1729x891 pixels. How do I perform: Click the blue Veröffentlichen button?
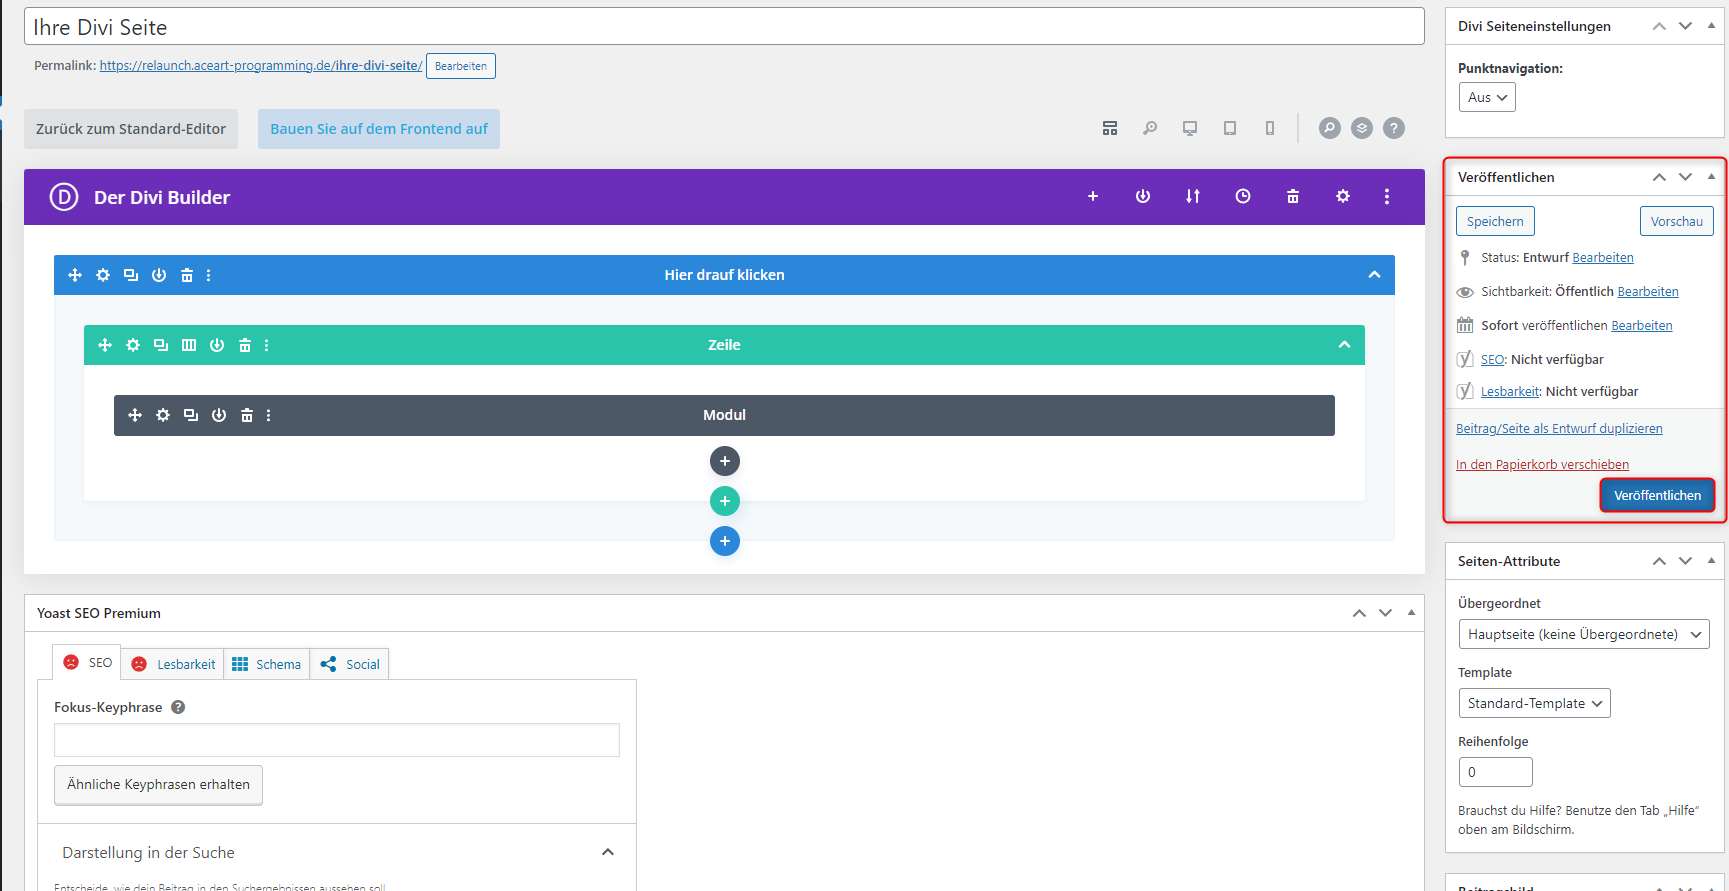[x=1656, y=495]
